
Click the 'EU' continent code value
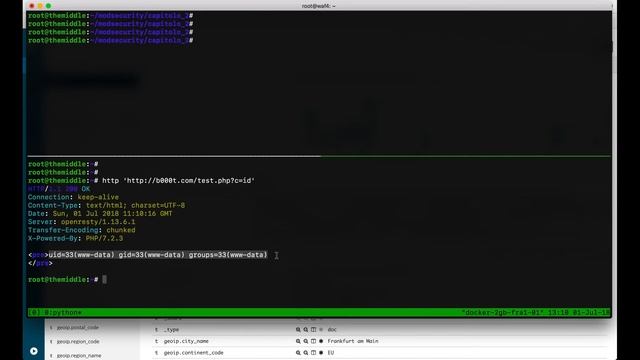coord(331,352)
